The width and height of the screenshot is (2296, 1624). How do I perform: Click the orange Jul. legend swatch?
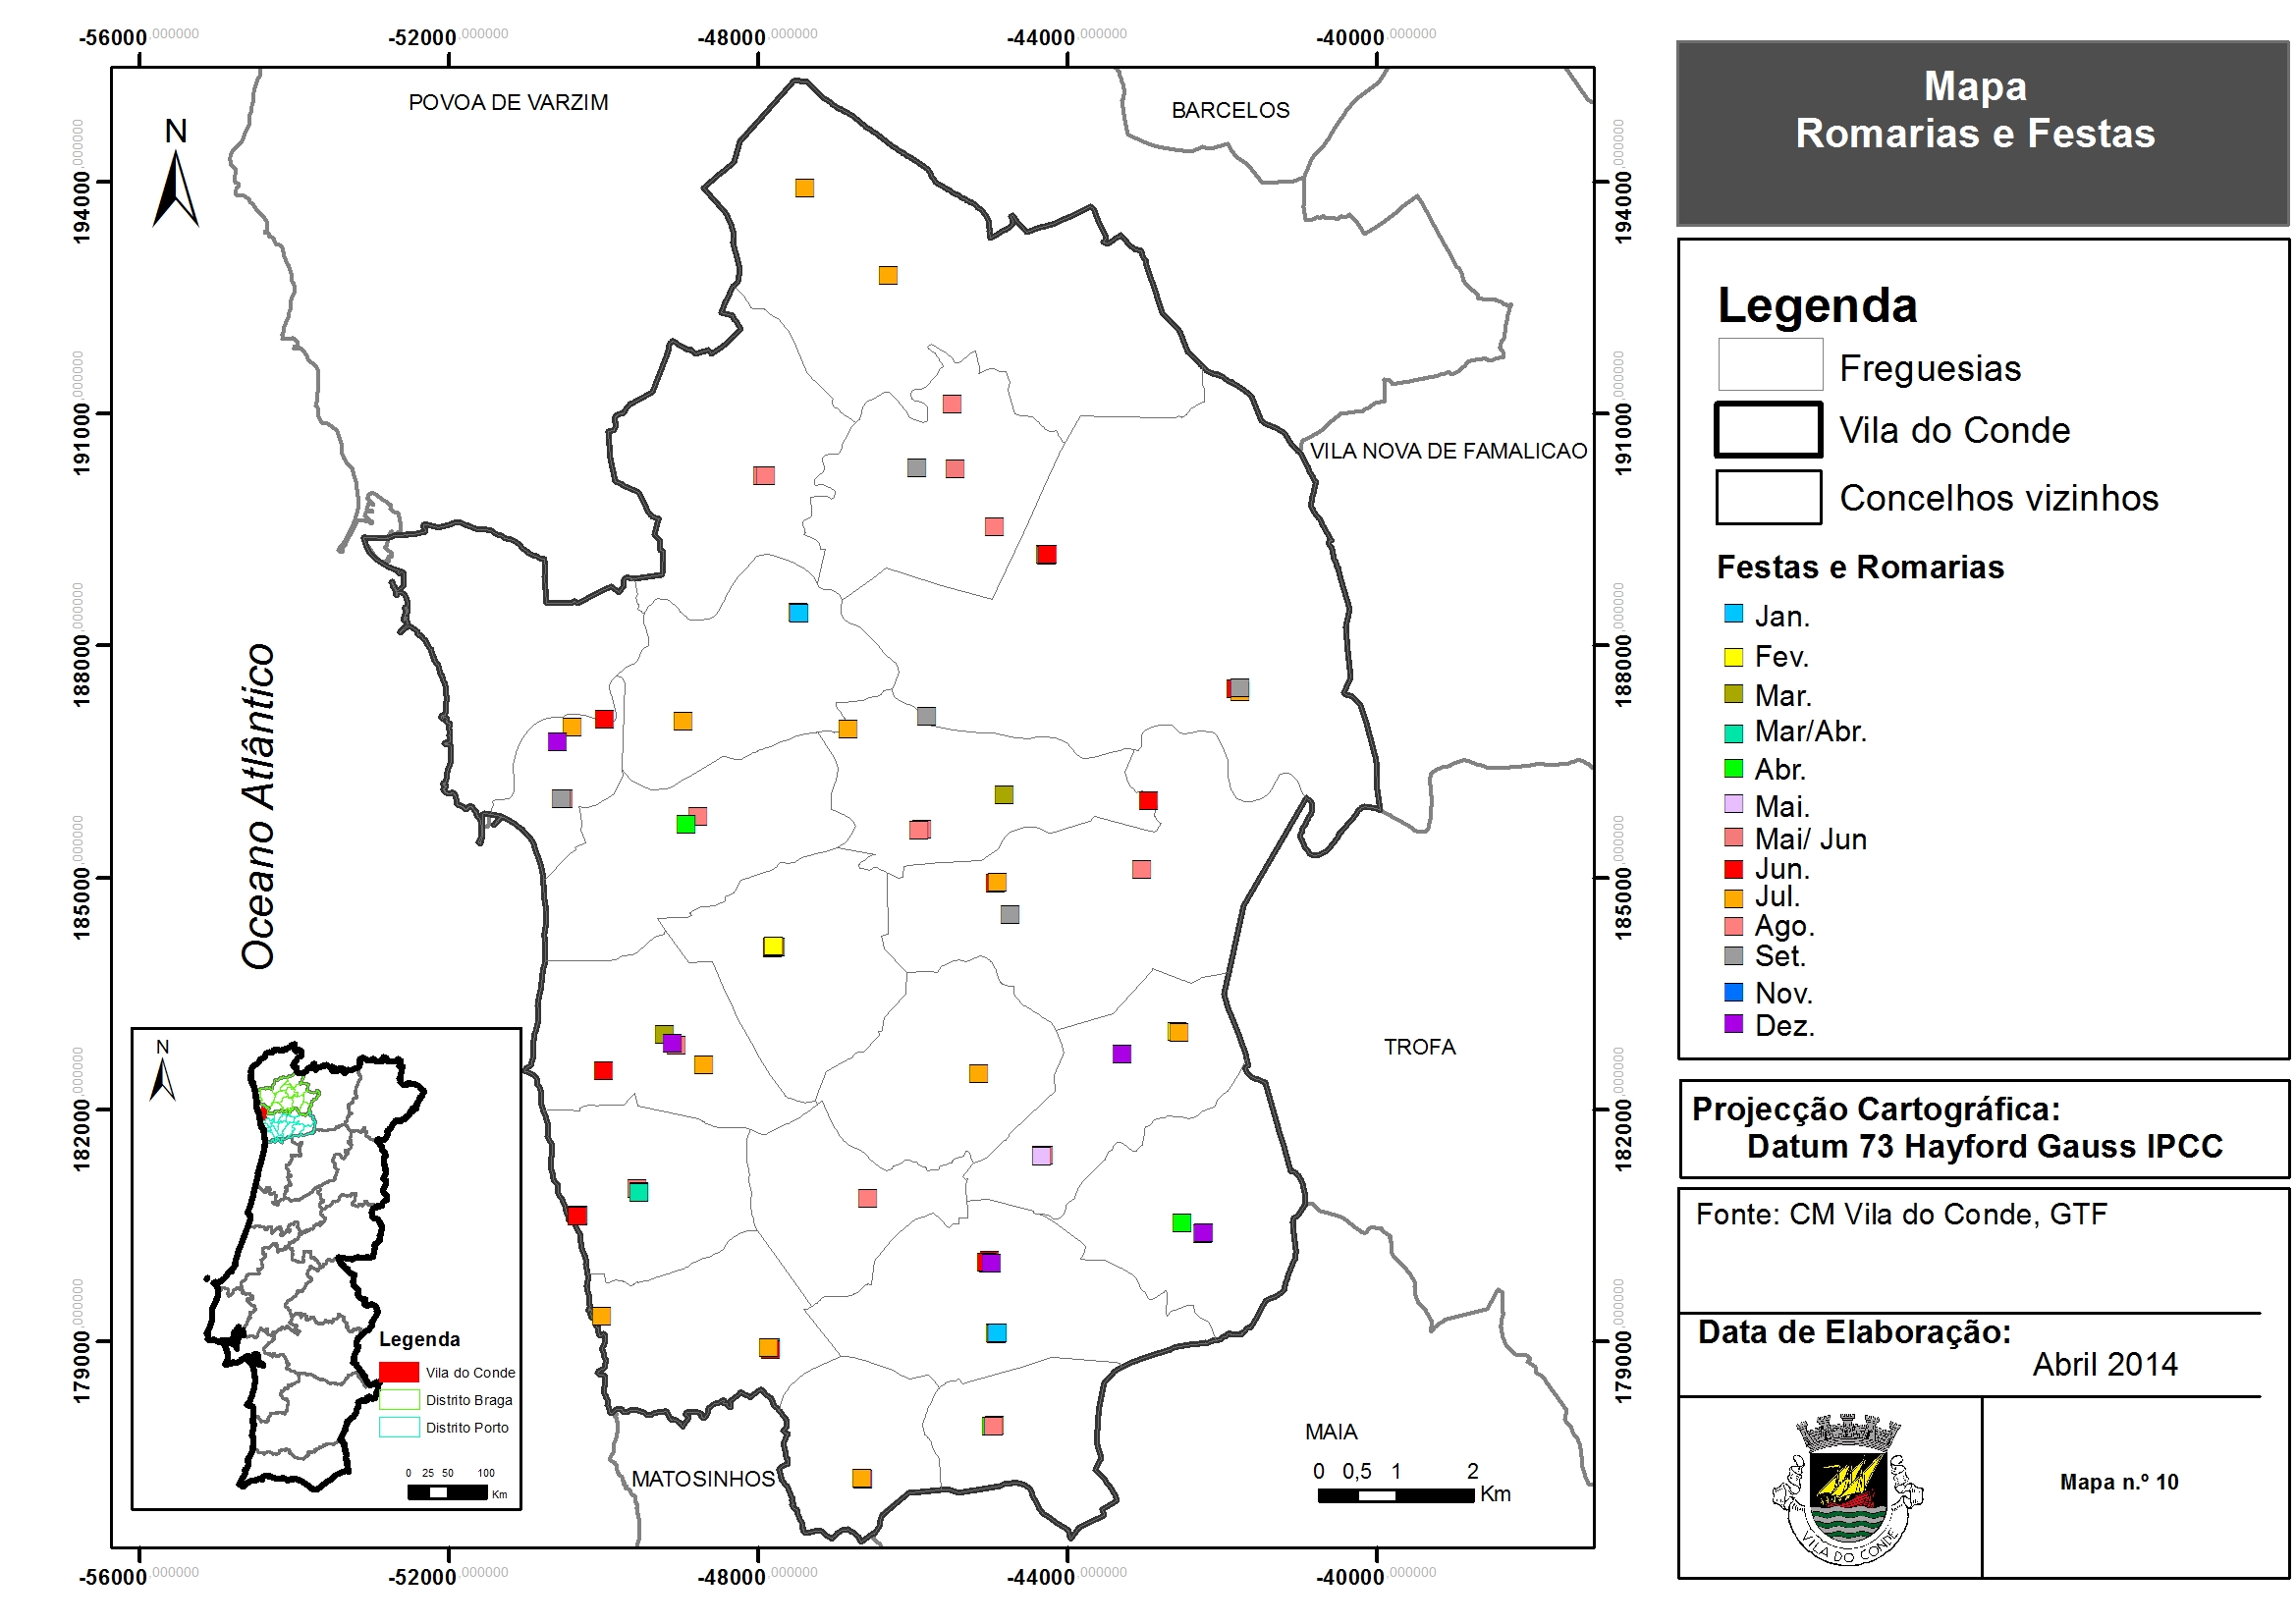coord(1734,898)
